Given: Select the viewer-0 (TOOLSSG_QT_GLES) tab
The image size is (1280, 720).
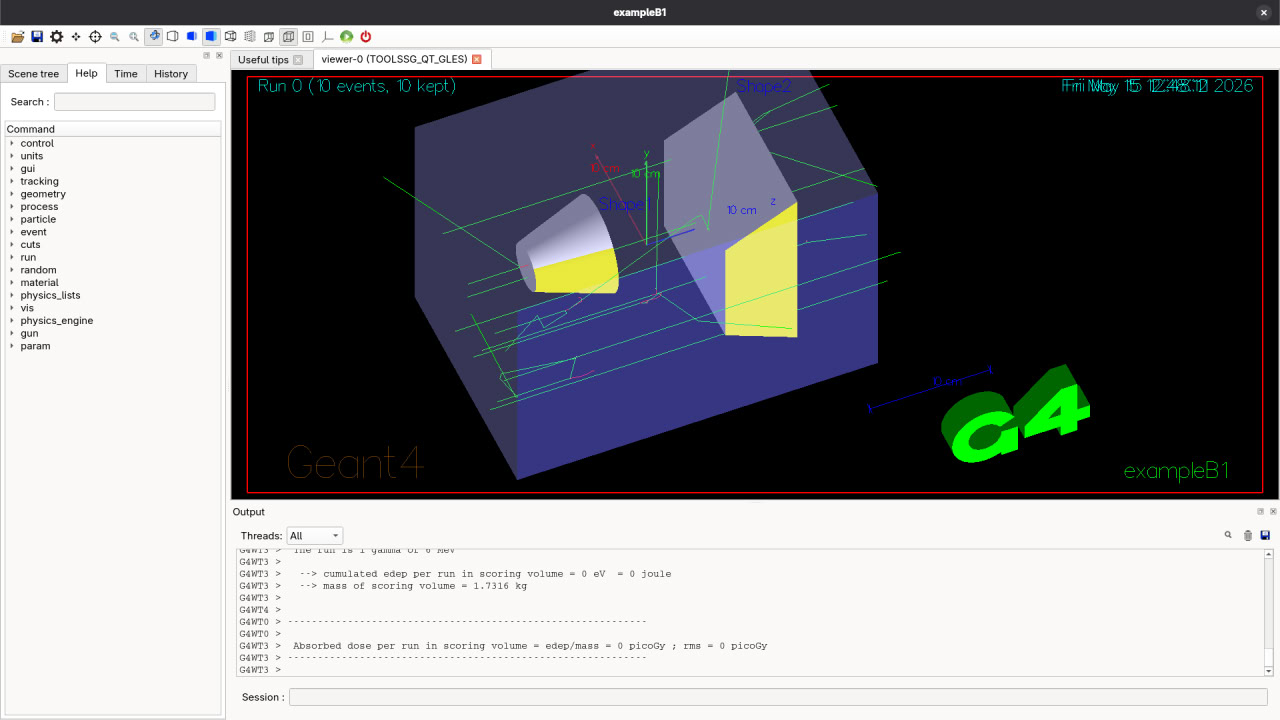Looking at the screenshot, I should pos(394,59).
